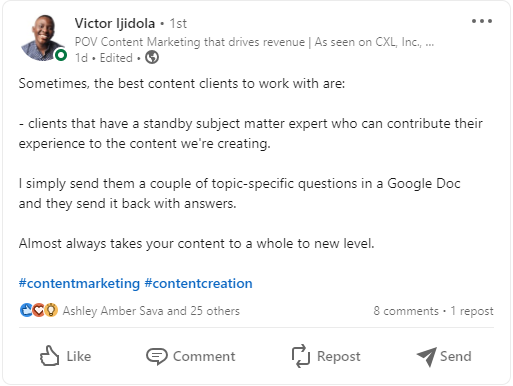Open the 1 repost link

click(x=472, y=311)
